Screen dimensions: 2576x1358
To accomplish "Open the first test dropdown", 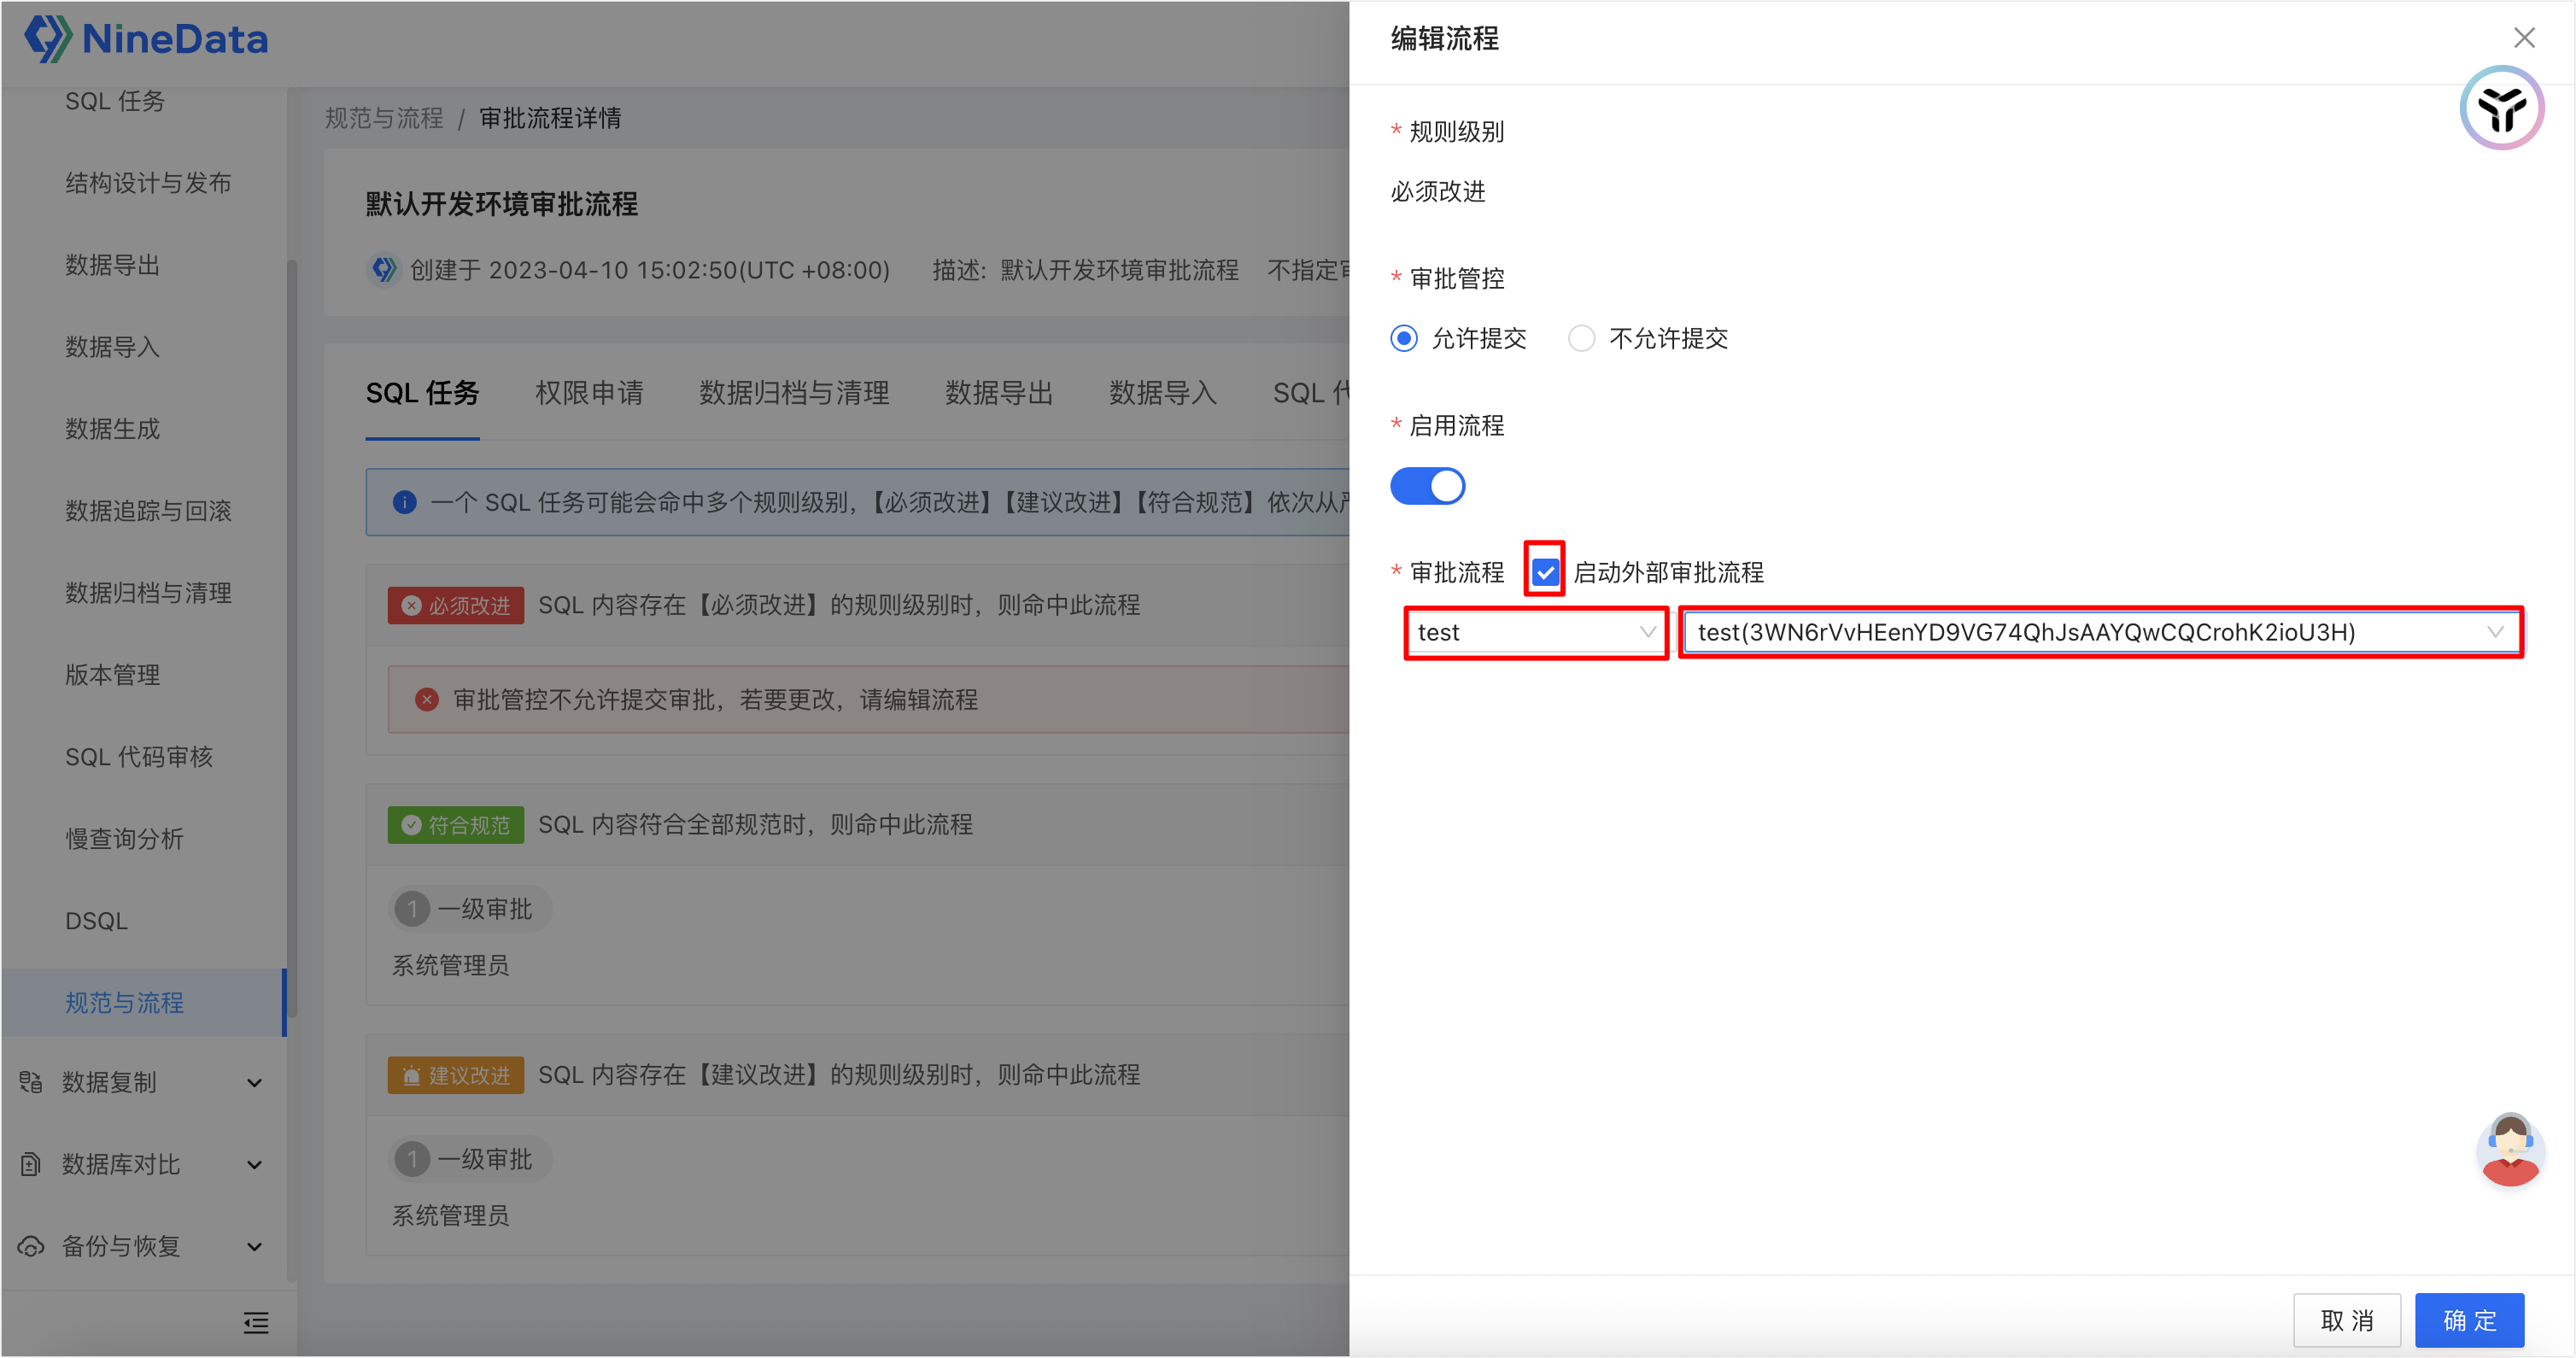I will tap(1535, 632).
